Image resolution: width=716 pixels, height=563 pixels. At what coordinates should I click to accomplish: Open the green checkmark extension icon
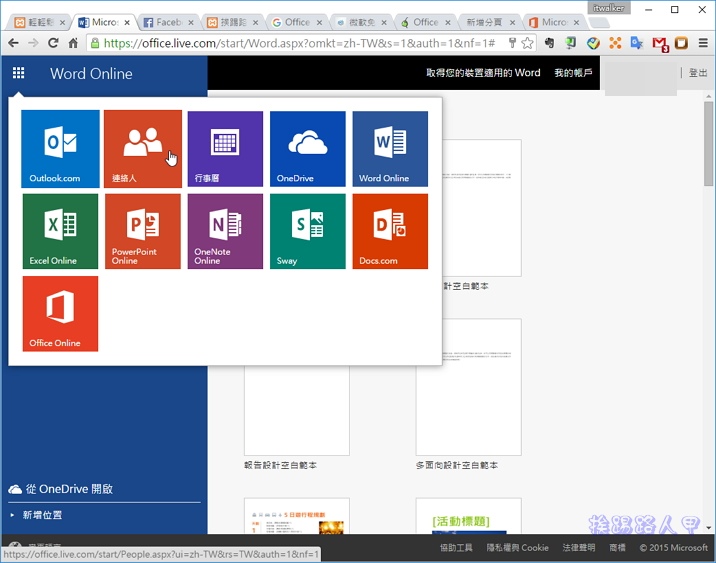tap(593, 43)
